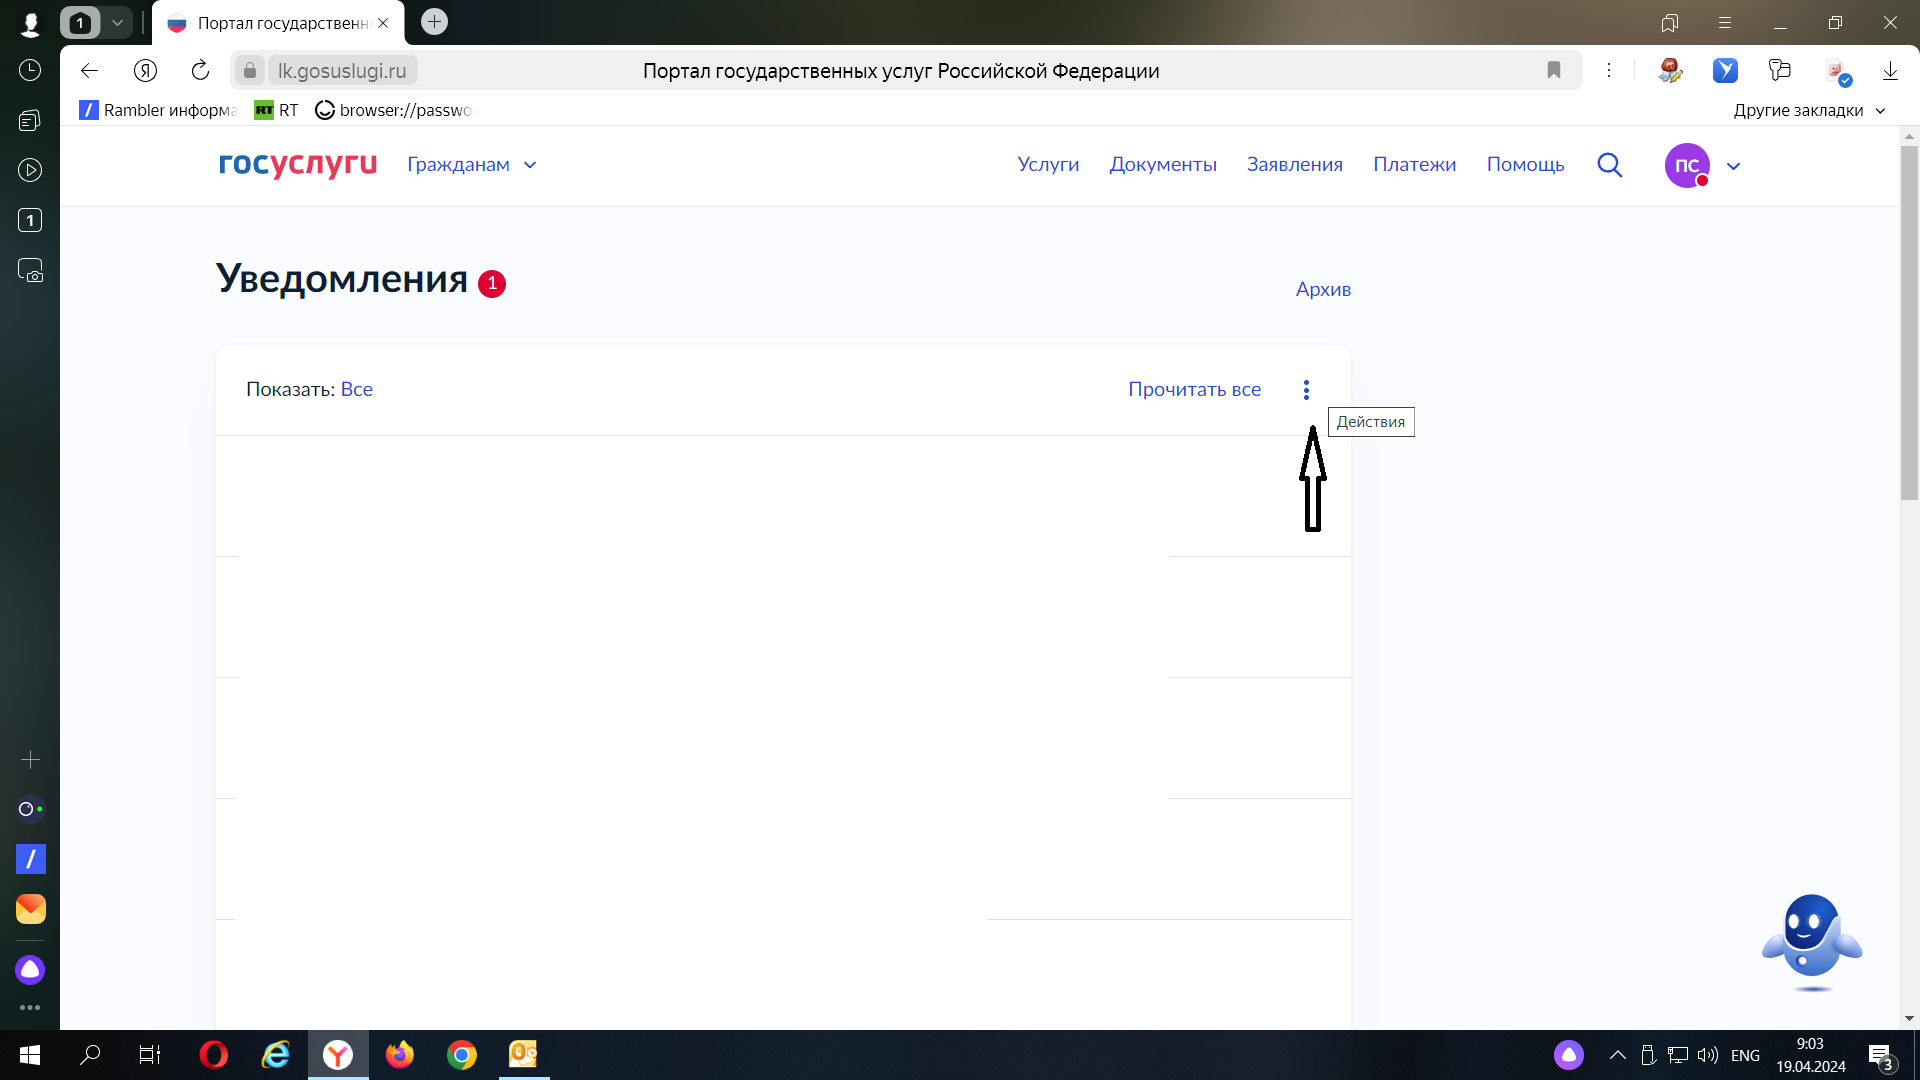Expand the Гражданам dropdown
Image resolution: width=1920 pixels, height=1080 pixels.
tap(472, 165)
